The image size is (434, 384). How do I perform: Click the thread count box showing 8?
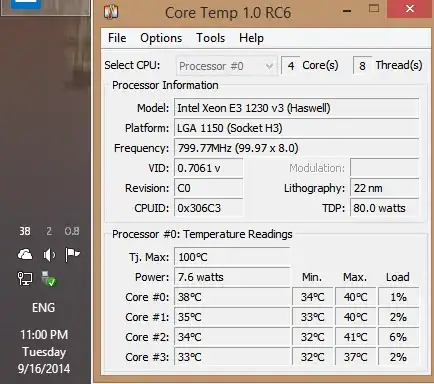(362, 66)
